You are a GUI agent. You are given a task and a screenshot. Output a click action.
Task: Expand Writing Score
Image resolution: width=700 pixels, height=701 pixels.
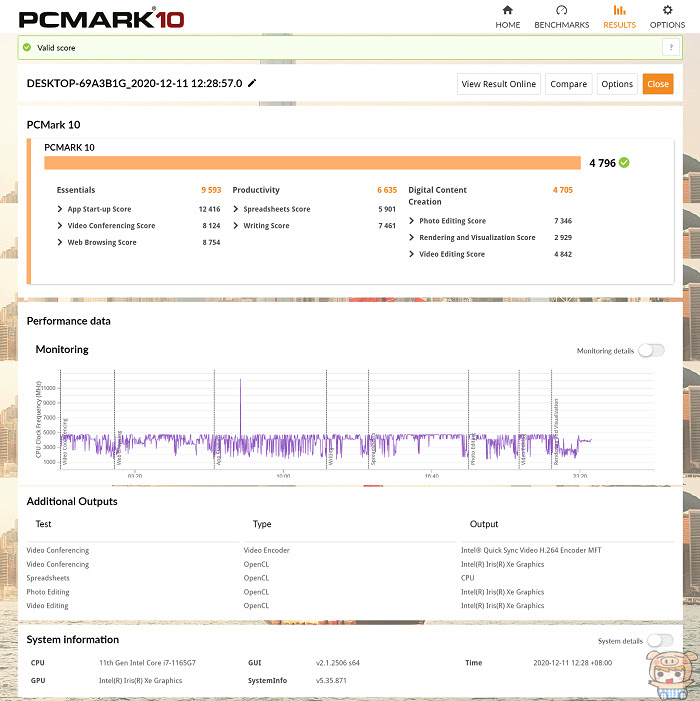(236, 225)
